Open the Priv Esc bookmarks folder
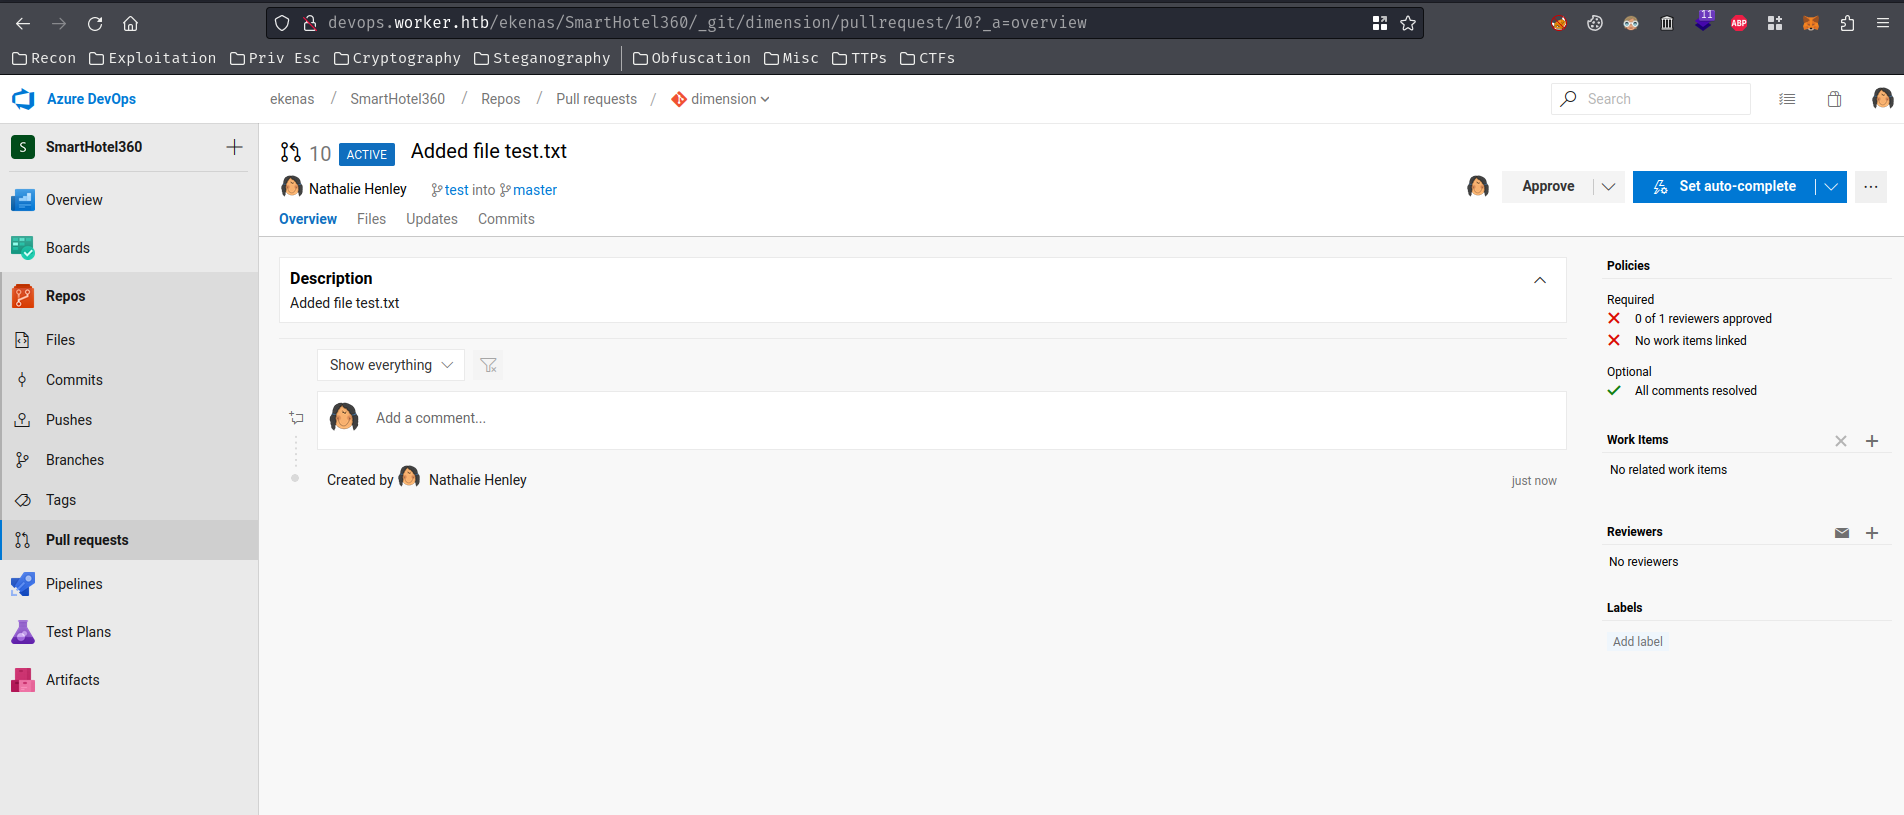1904x815 pixels. click(275, 58)
